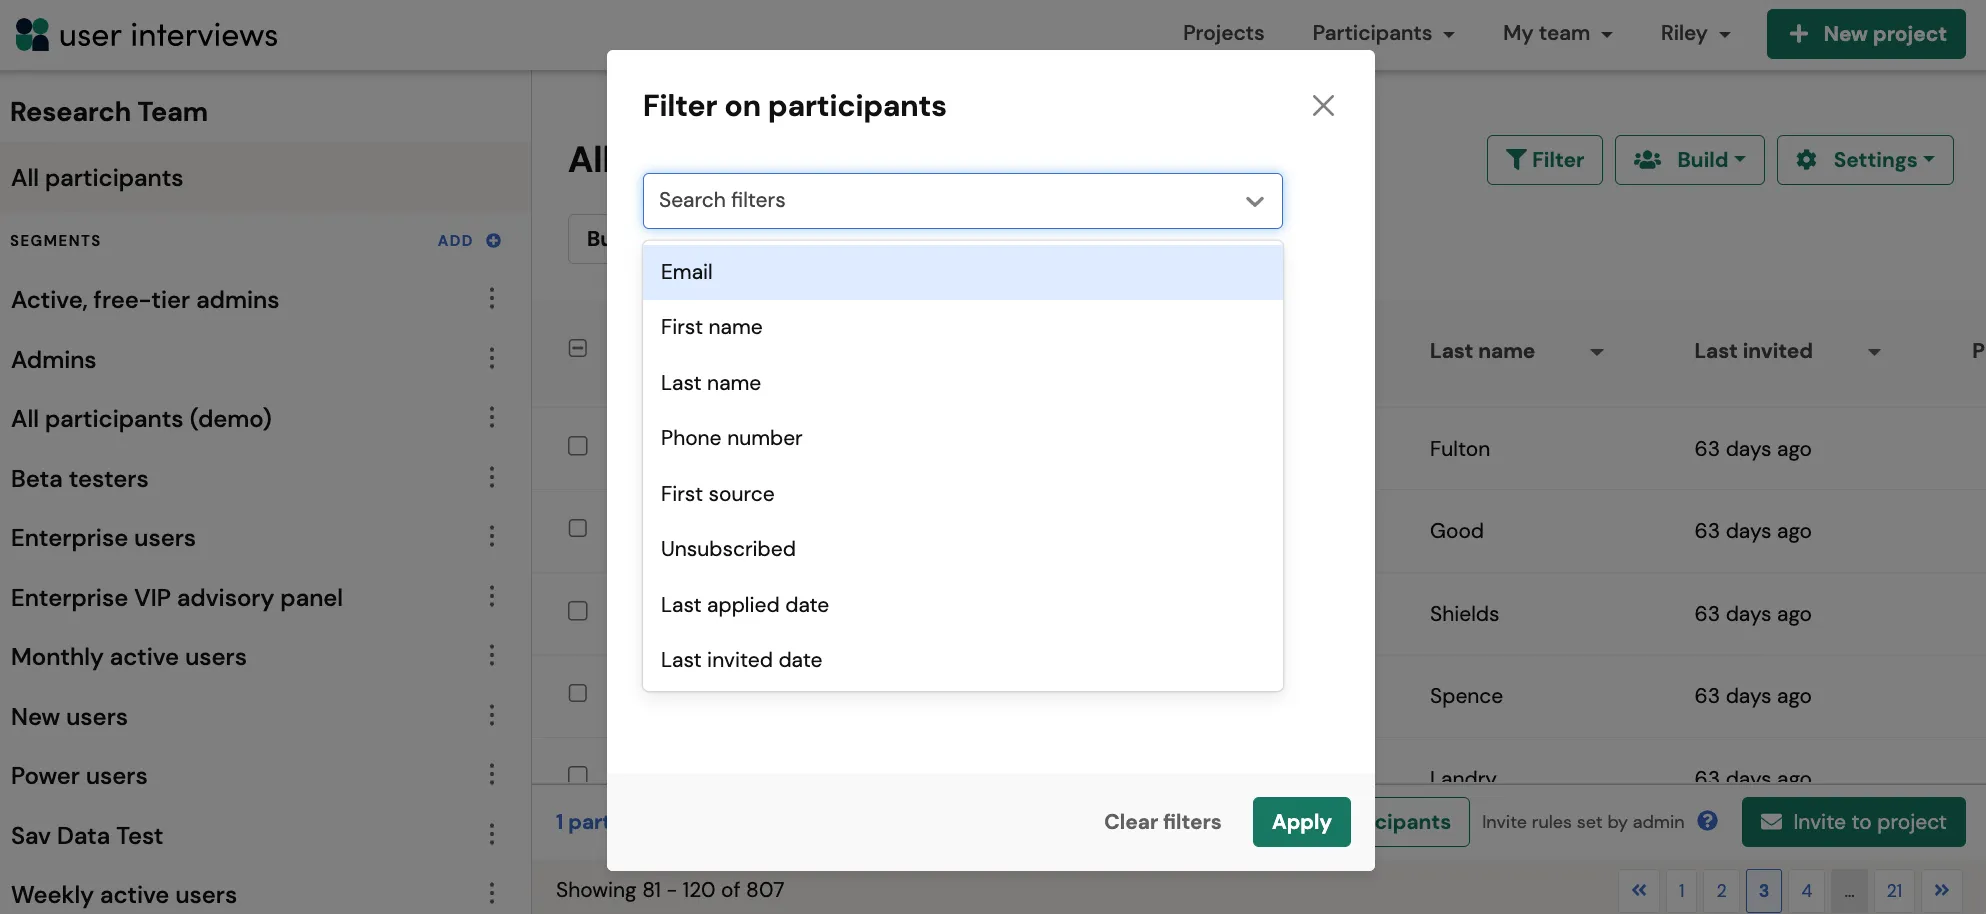Collapse the Search filters dropdown chevron
This screenshot has height=914, width=1986.
pyautogui.click(x=1254, y=201)
